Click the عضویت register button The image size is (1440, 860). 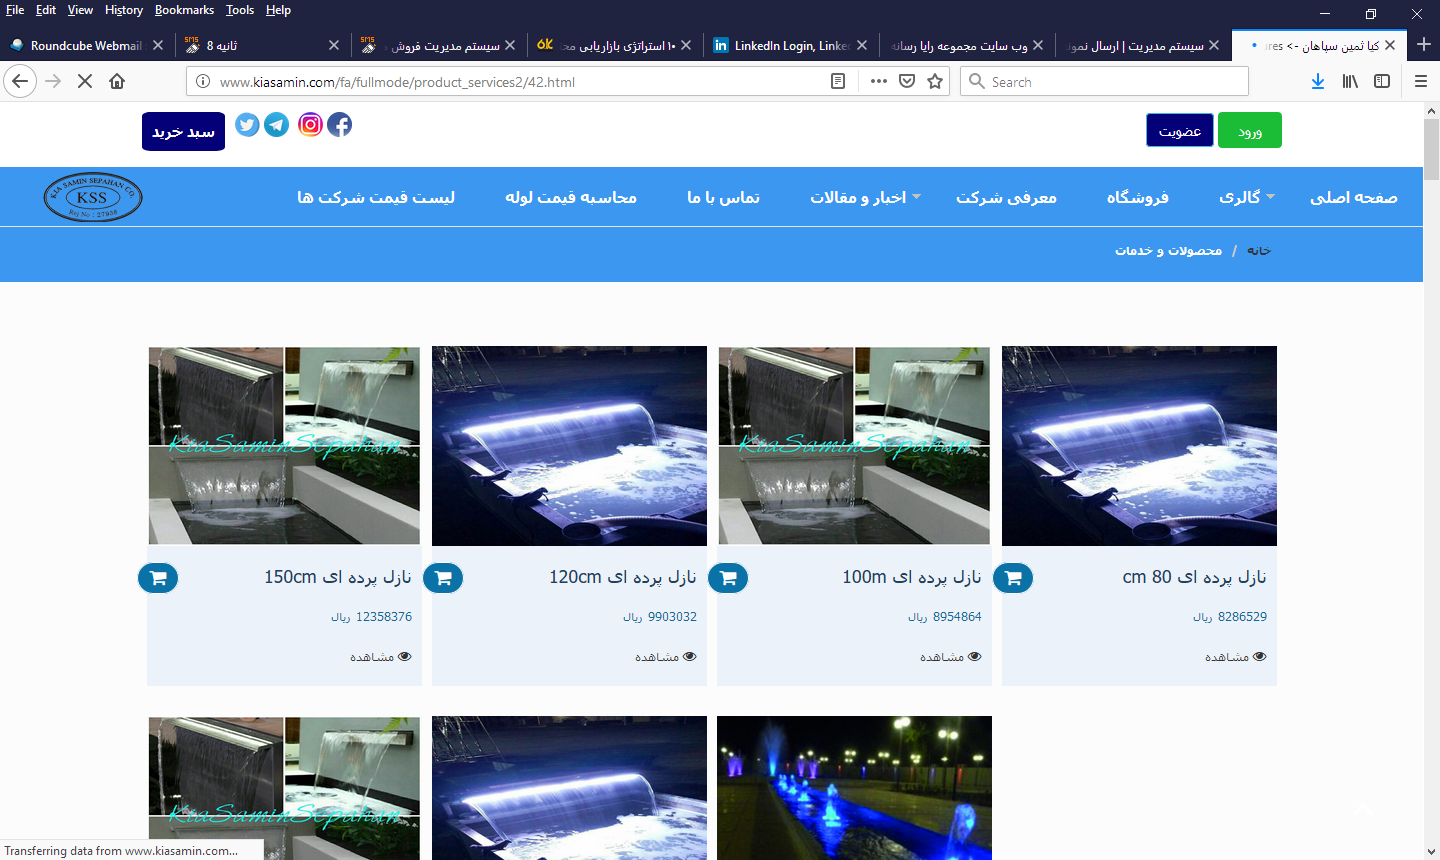[x=1180, y=130]
